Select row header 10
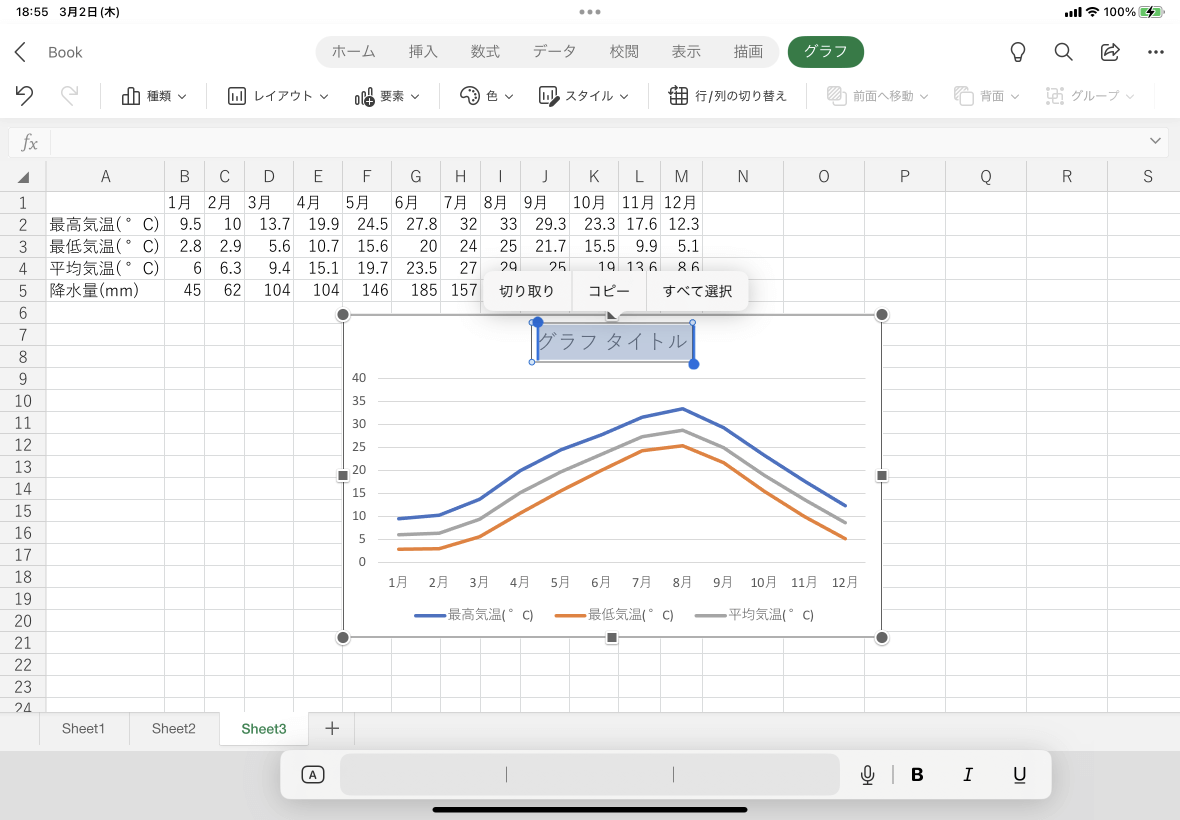Image resolution: width=1180 pixels, height=820 pixels. [23, 401]
